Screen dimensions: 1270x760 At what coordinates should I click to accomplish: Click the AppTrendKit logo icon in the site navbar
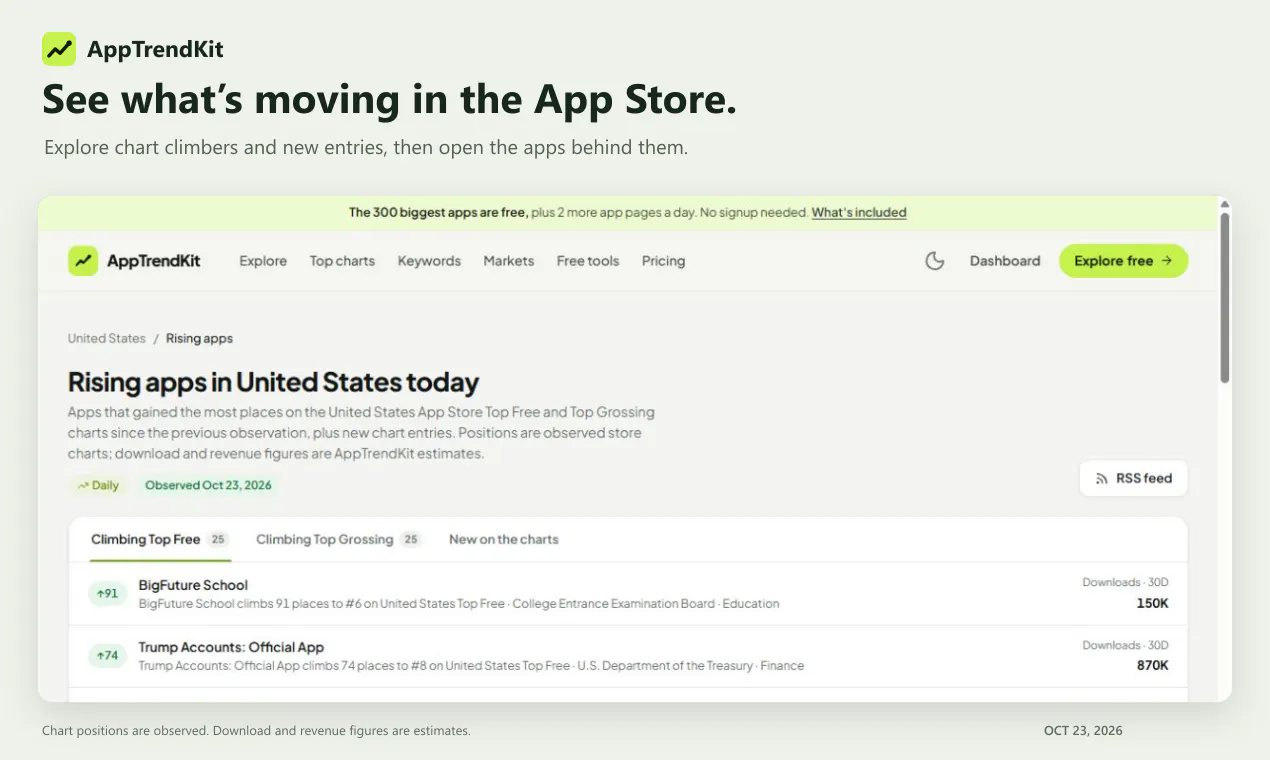click(x=83, y=261)
